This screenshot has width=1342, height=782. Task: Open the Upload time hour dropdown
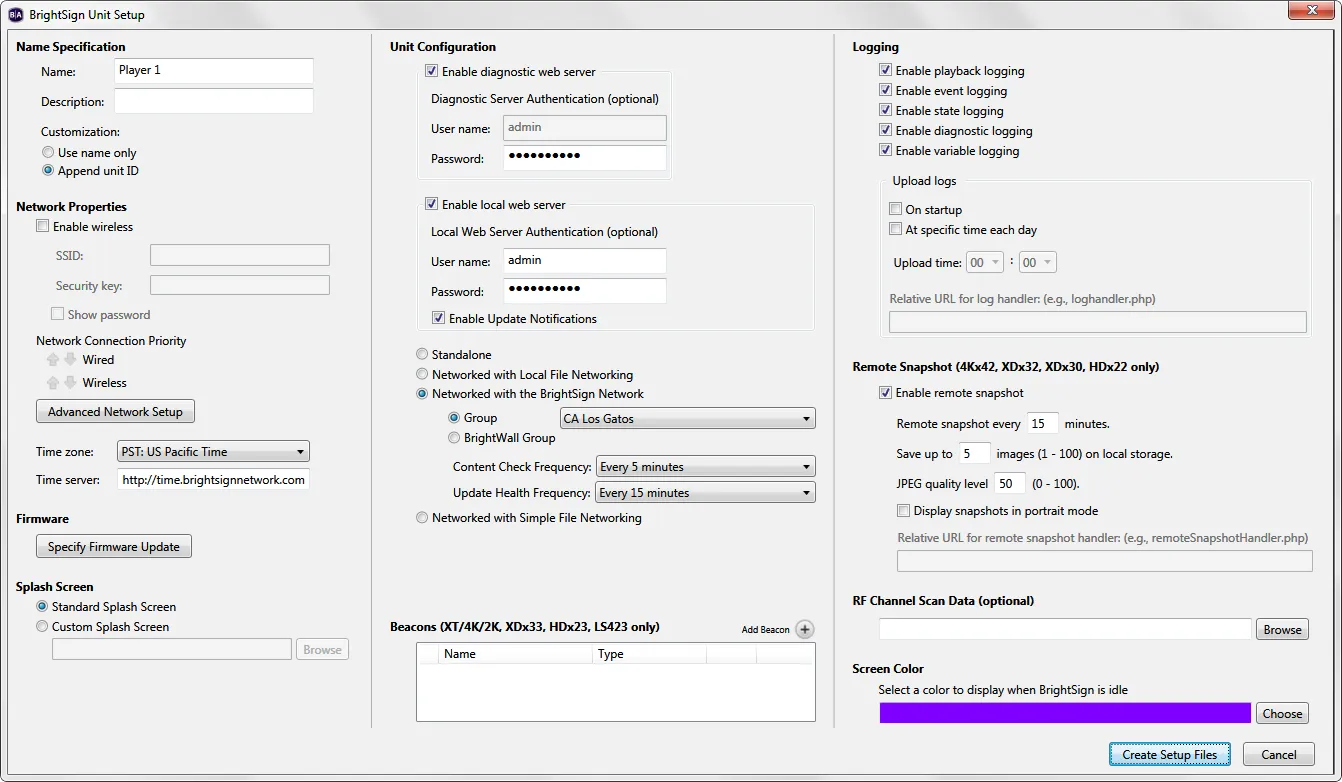[985, 263]
